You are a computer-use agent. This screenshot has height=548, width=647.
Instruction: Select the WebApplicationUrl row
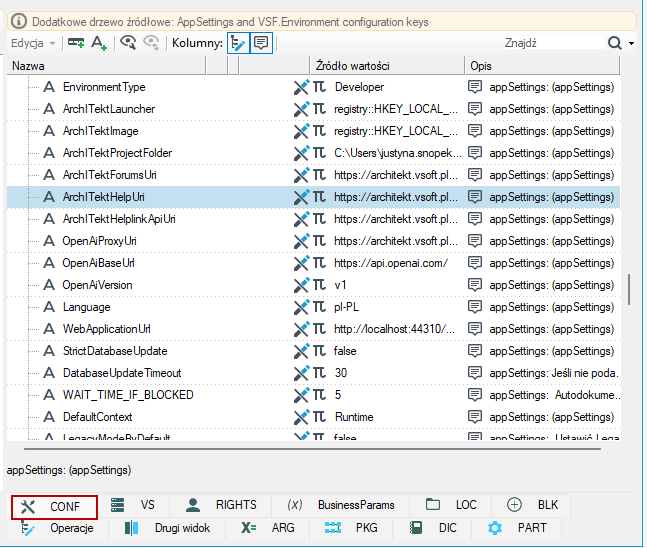tap(313, 329)
